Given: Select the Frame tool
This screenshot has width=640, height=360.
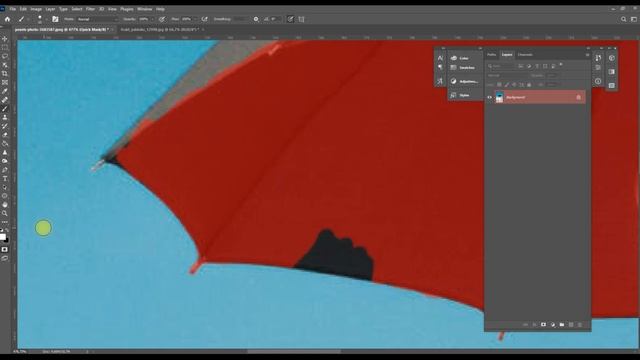Looking at the screenshot, I should coord(5,82).
